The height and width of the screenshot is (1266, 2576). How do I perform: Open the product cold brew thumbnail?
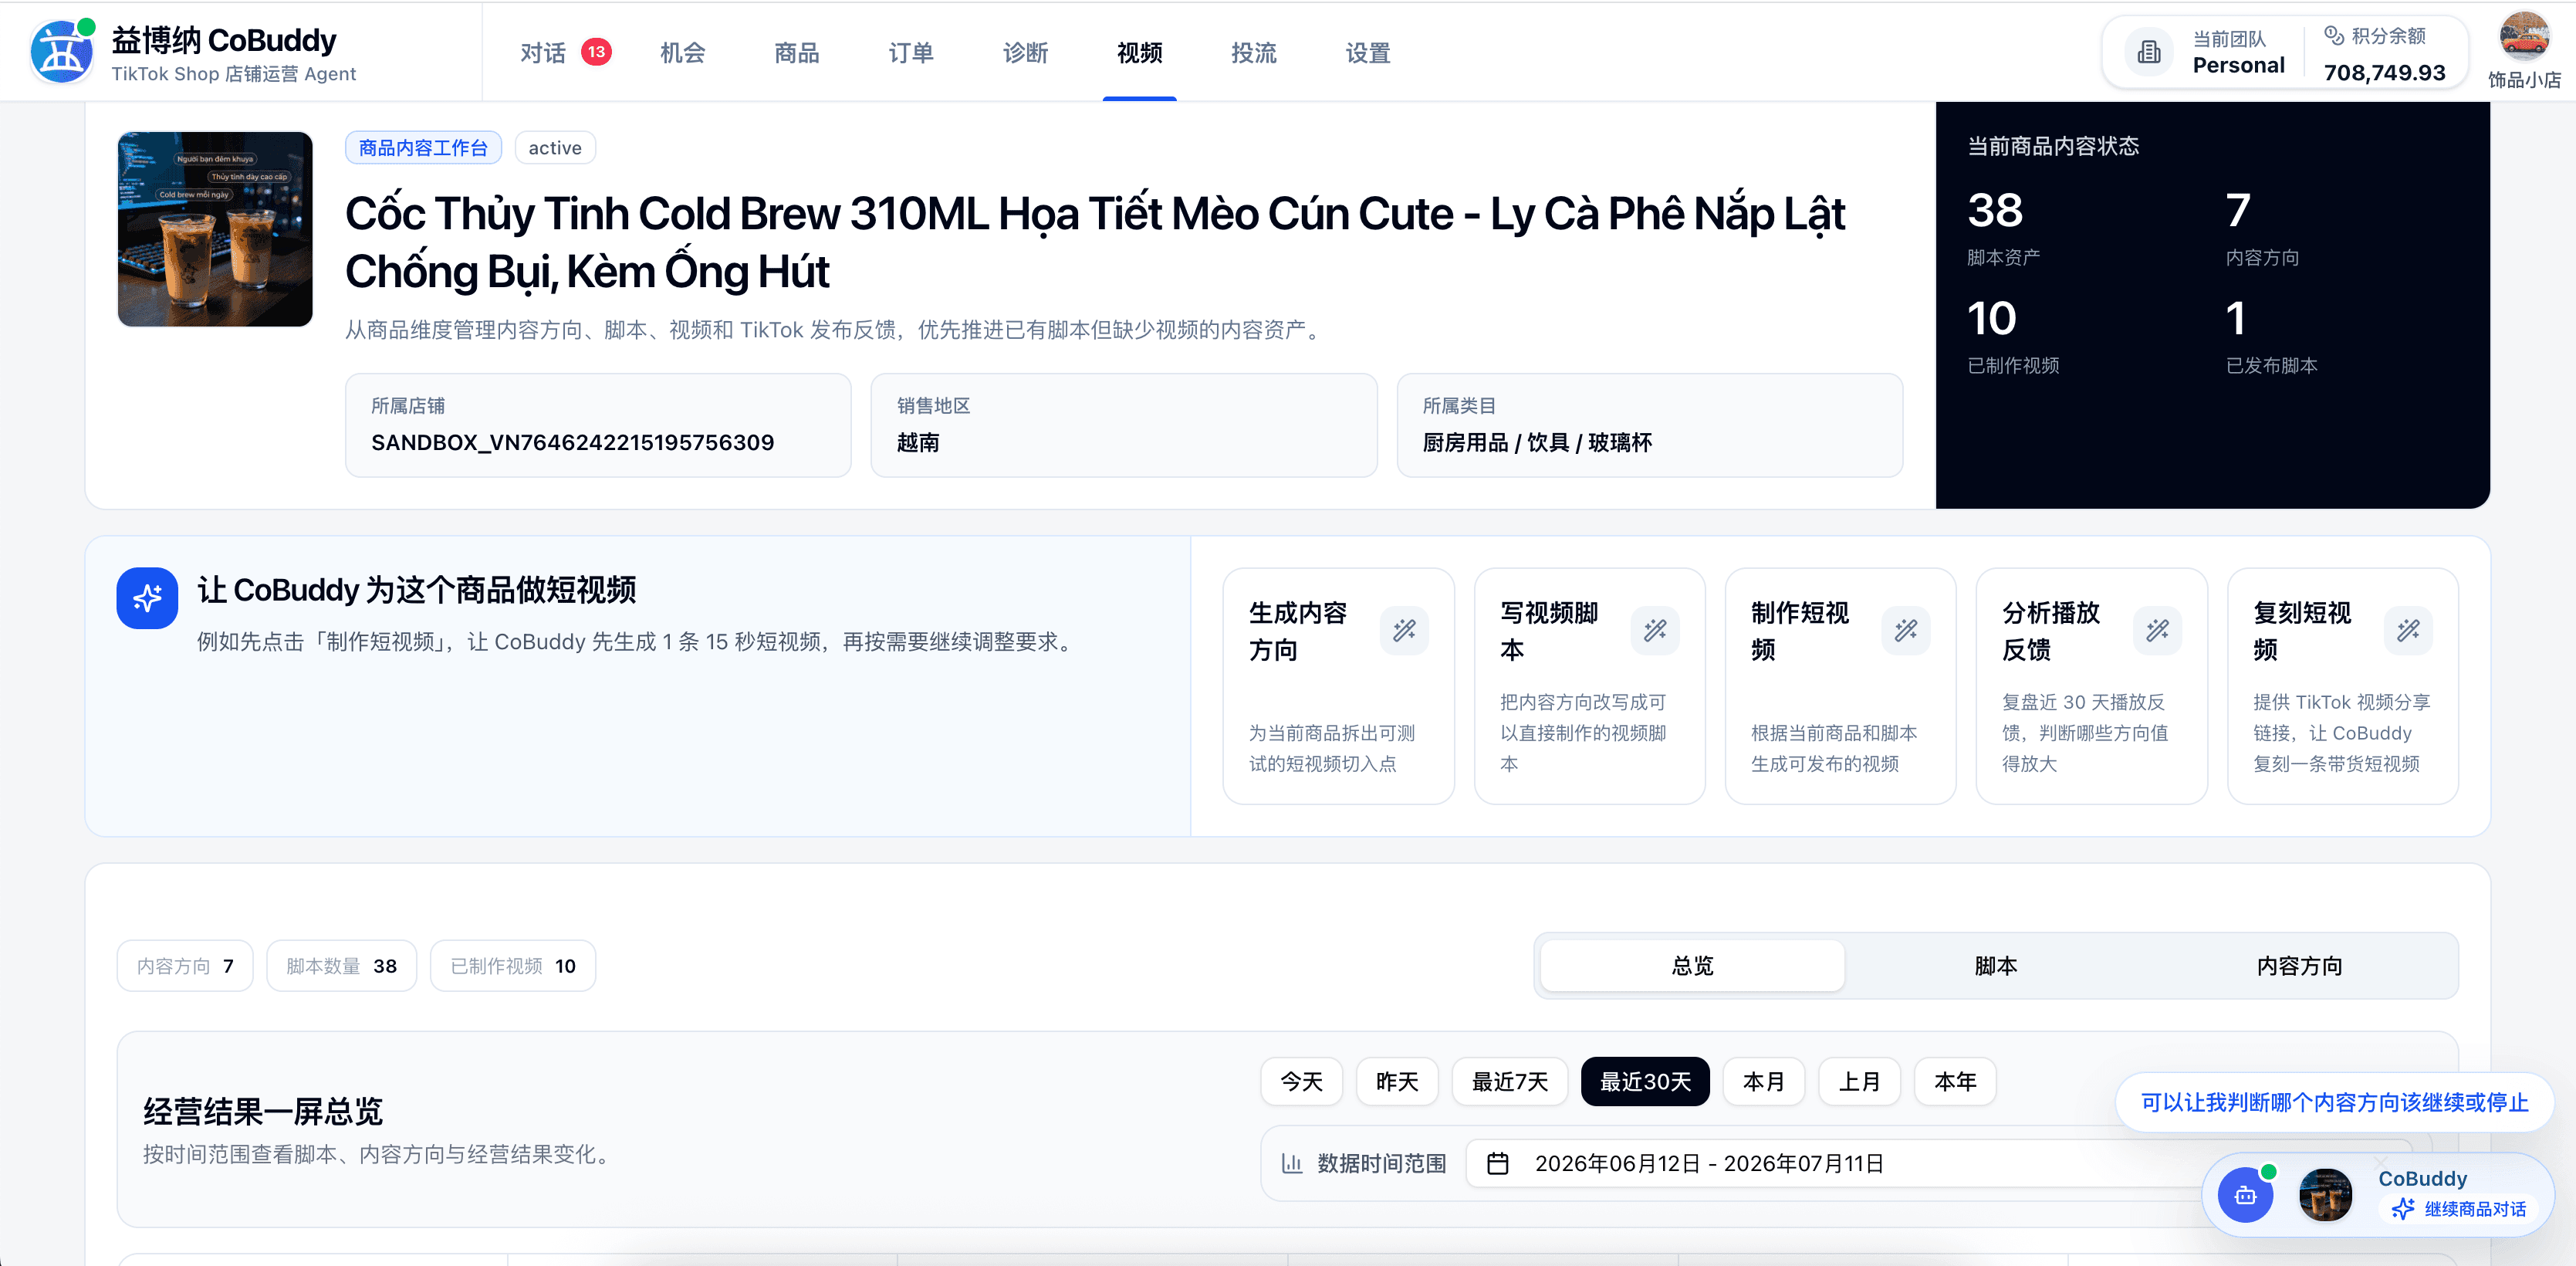coord(215,229)
